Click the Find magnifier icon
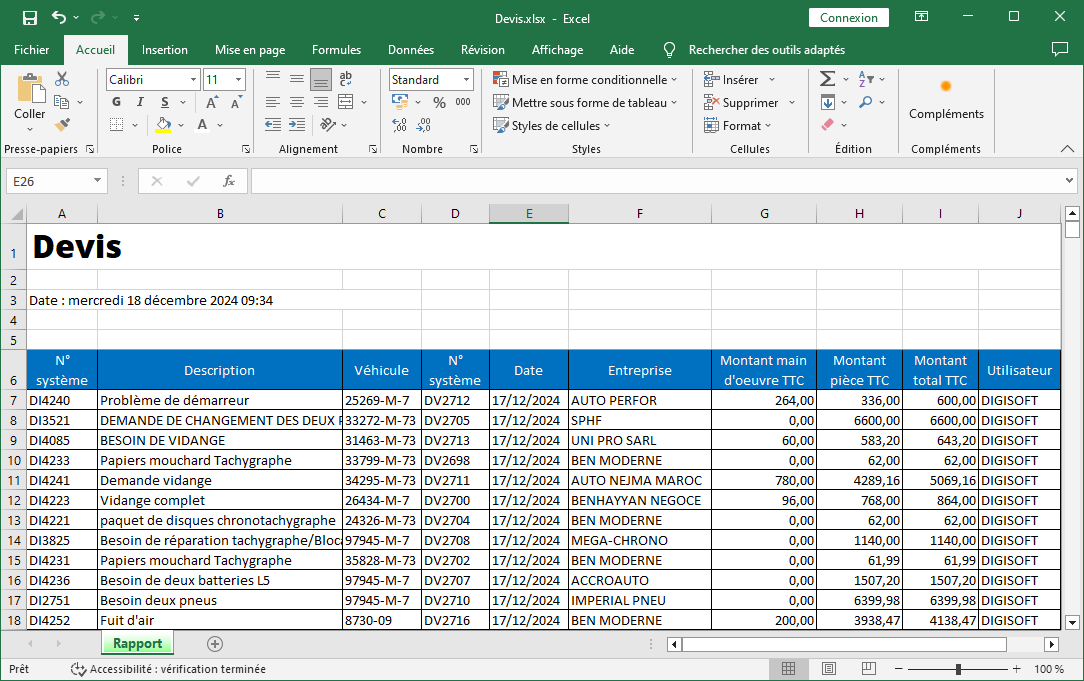 (866, 102)
